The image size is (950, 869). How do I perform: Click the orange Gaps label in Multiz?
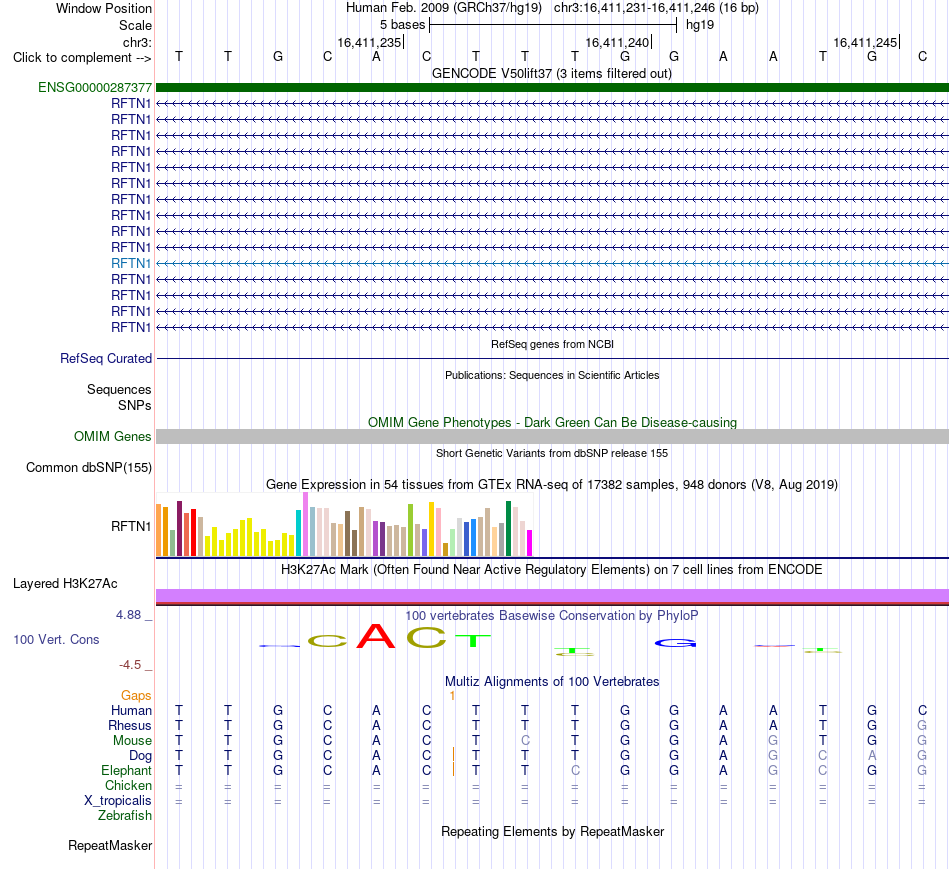(136, 695)
